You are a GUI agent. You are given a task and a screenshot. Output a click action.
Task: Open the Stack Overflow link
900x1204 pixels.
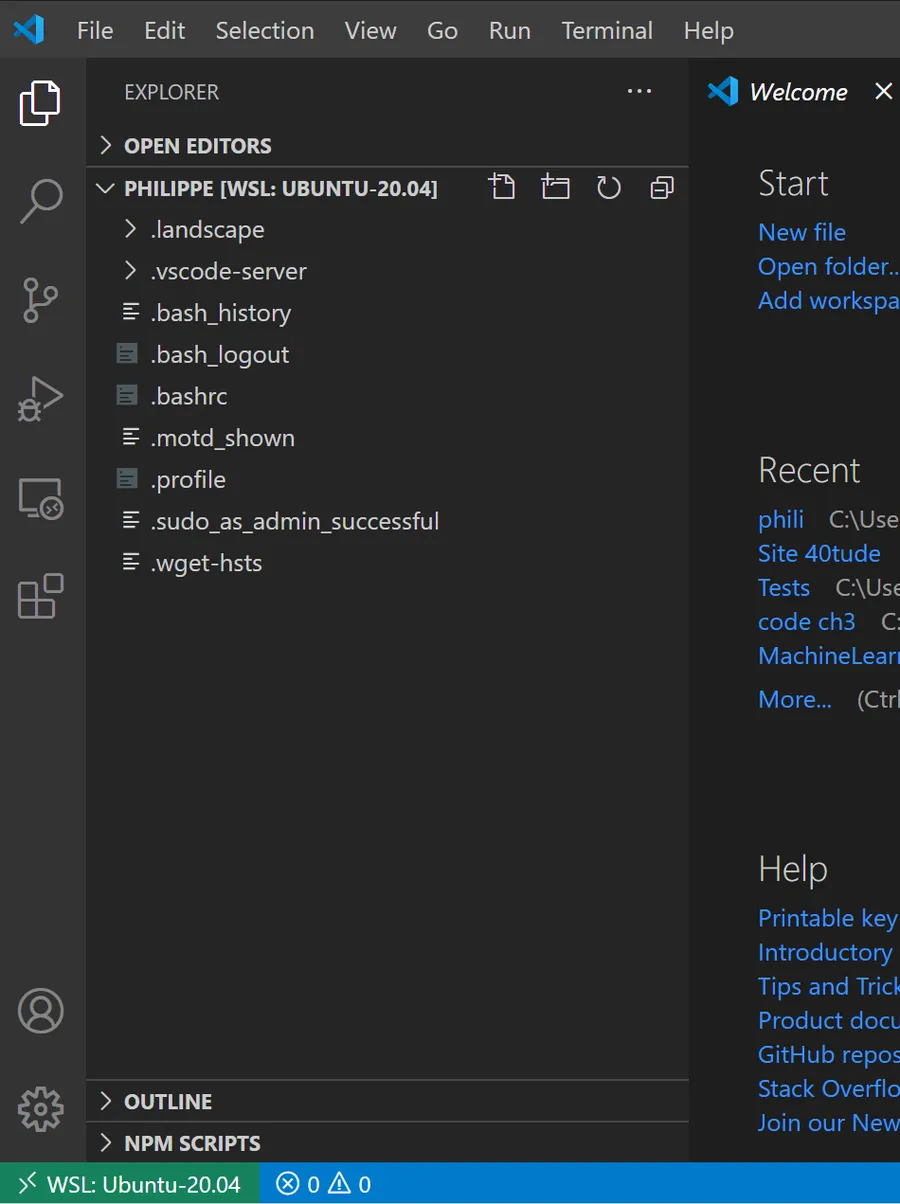(828, 1088)
